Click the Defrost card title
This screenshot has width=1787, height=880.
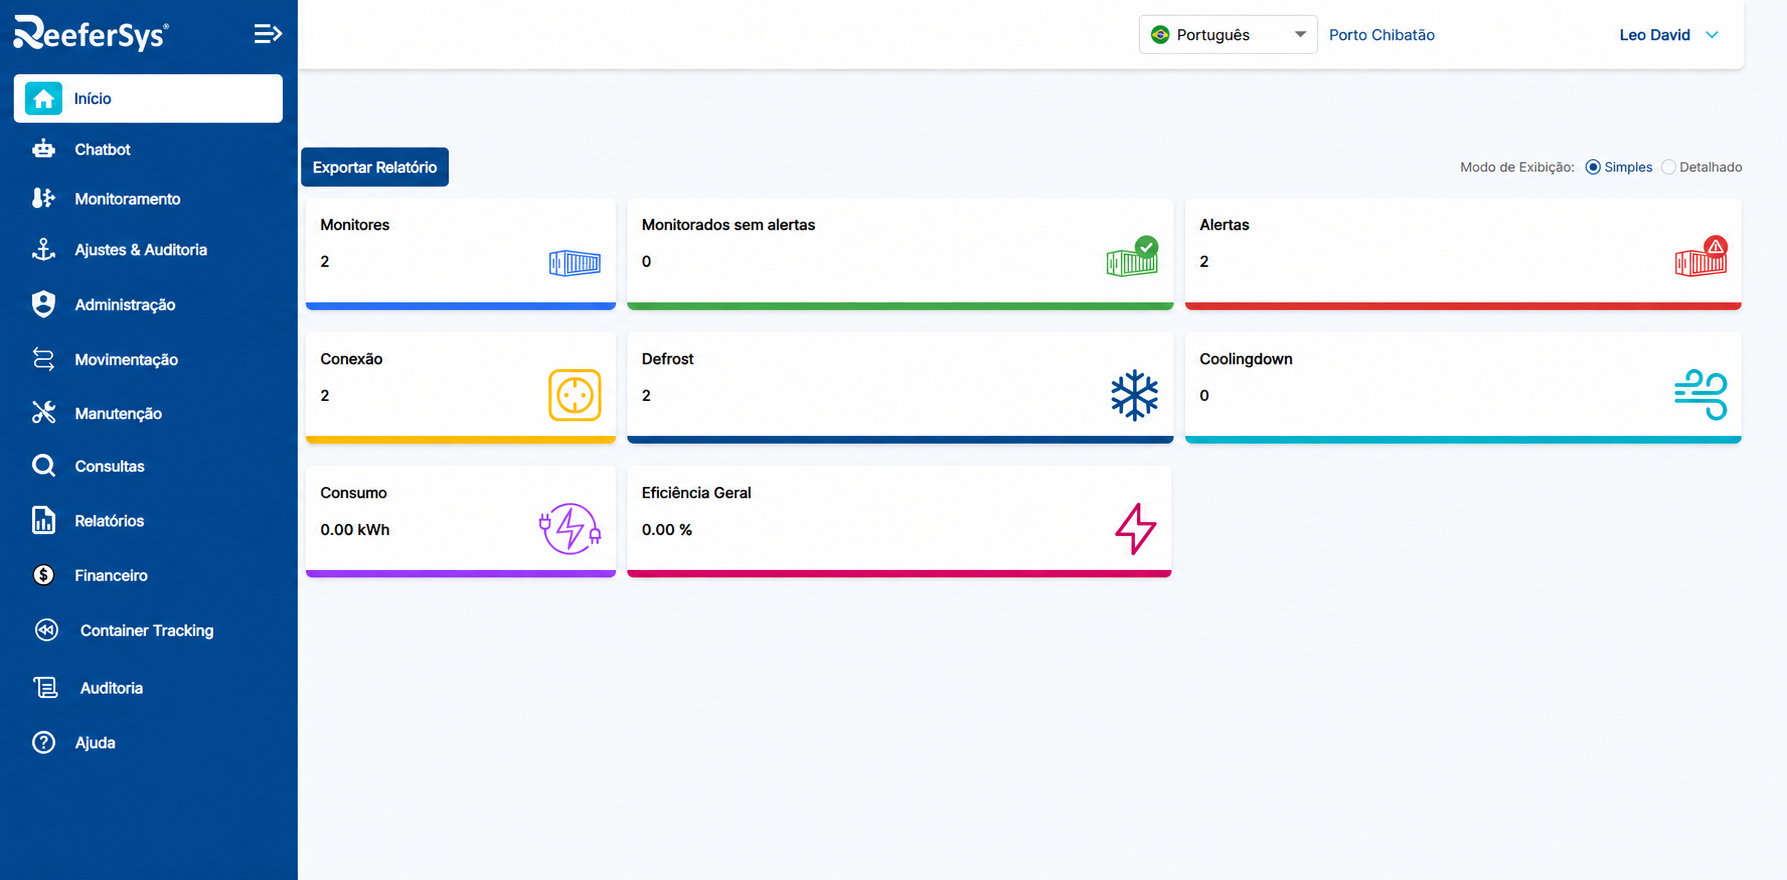click(x=668, y=359)
